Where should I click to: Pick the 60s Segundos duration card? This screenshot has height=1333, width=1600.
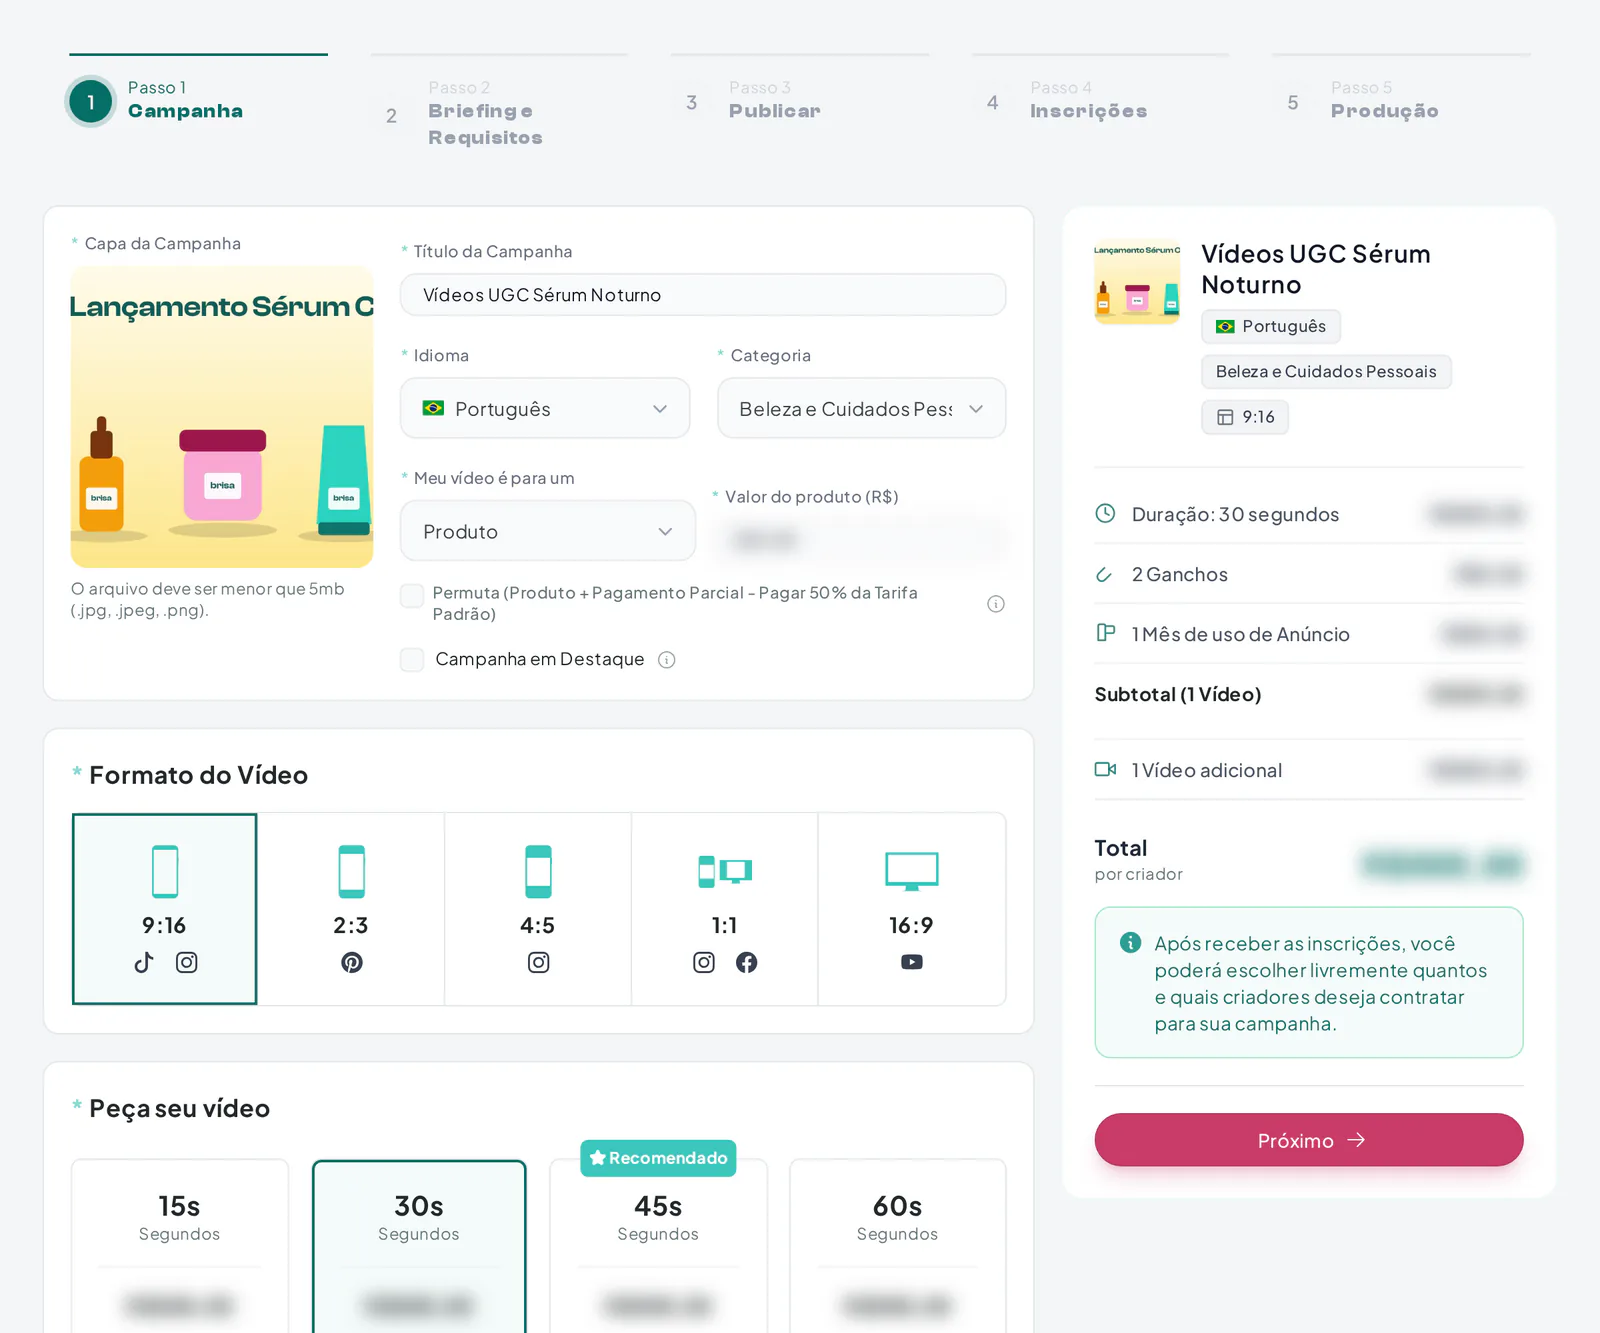(897, 1245)
